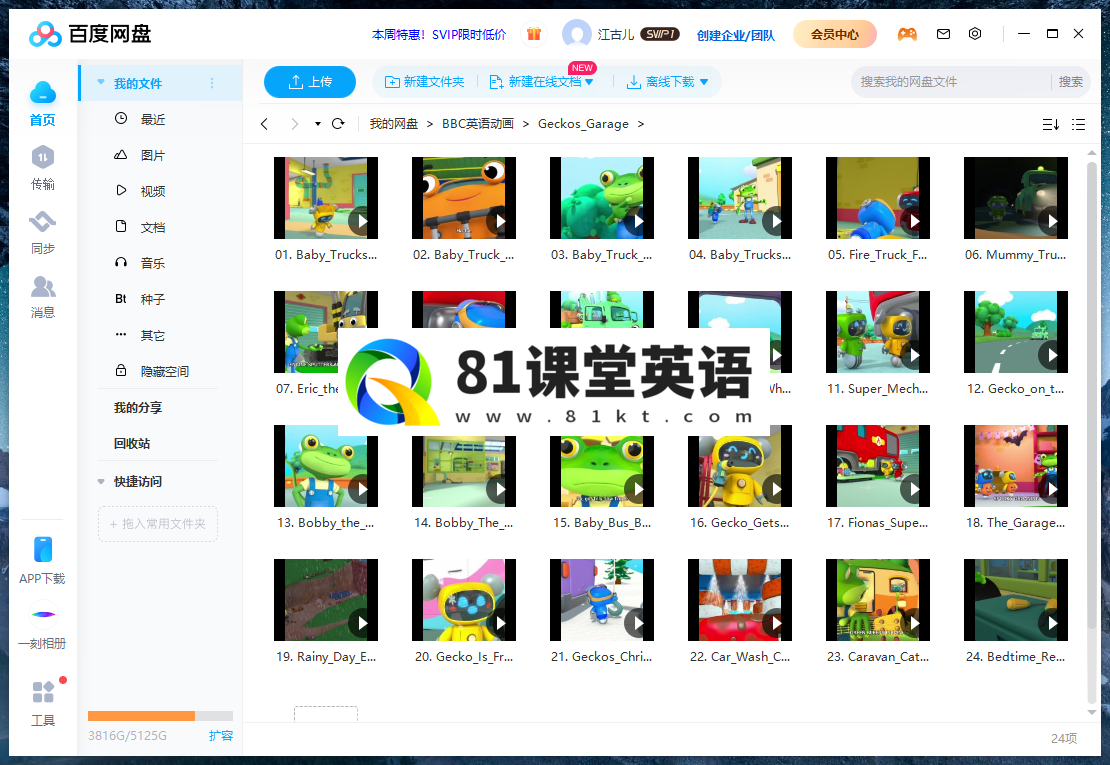
Task: Click the 扩容 expand storage link
Action: 221,735
